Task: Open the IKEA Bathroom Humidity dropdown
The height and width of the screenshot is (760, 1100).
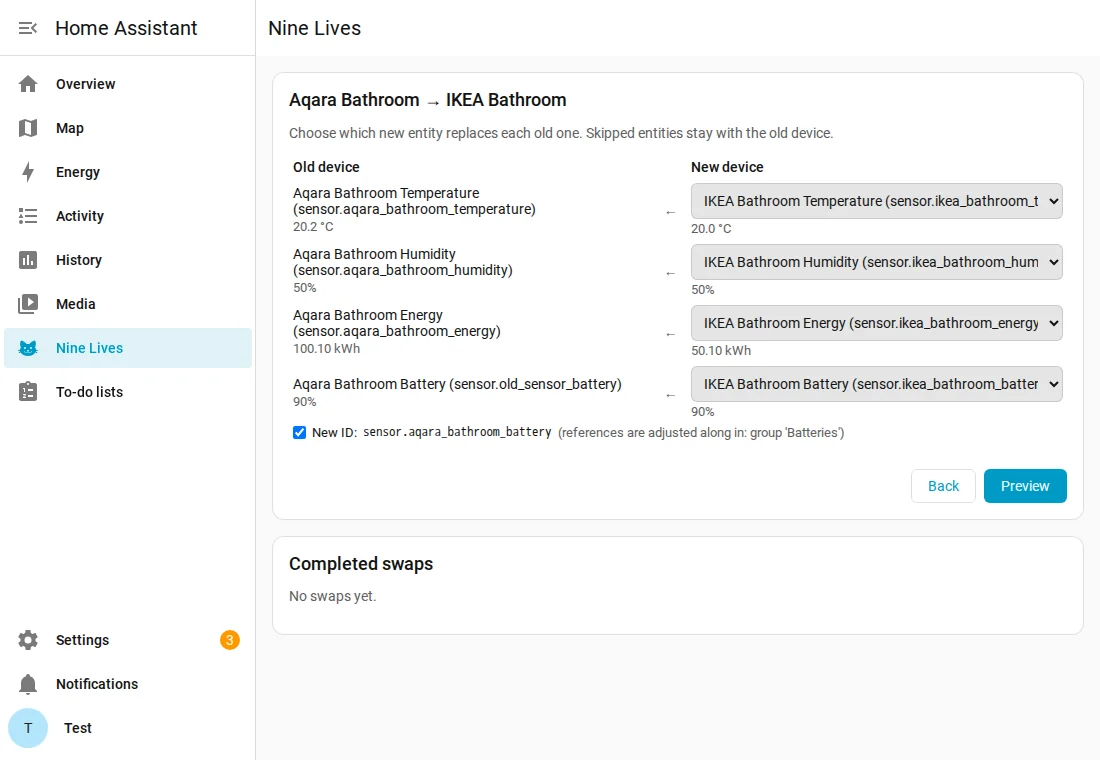Action: 876,262
